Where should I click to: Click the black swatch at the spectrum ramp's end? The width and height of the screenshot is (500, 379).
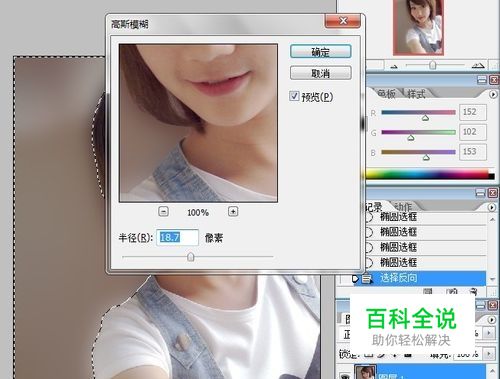pos(492,176)
